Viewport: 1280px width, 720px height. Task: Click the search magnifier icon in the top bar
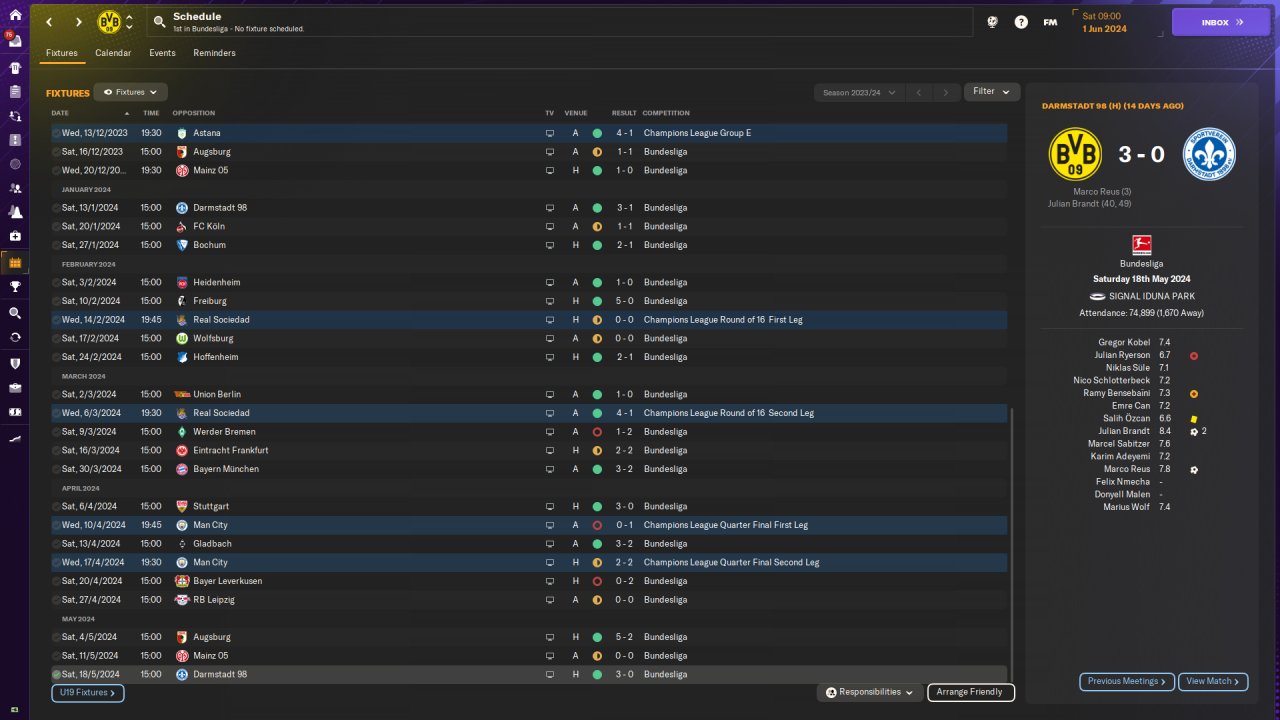coord(161,22)
